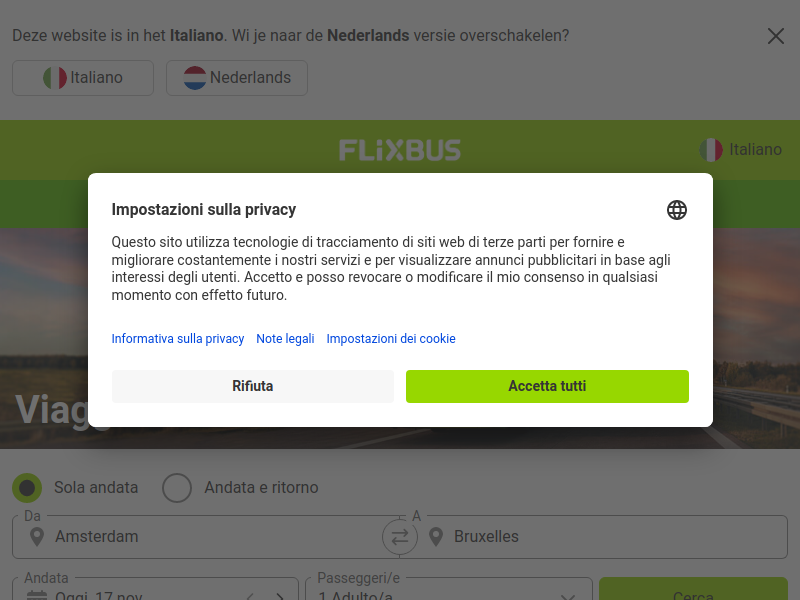Reject cookies with Rifiuta button
800x600 pixels.
(x=253, y=386)
